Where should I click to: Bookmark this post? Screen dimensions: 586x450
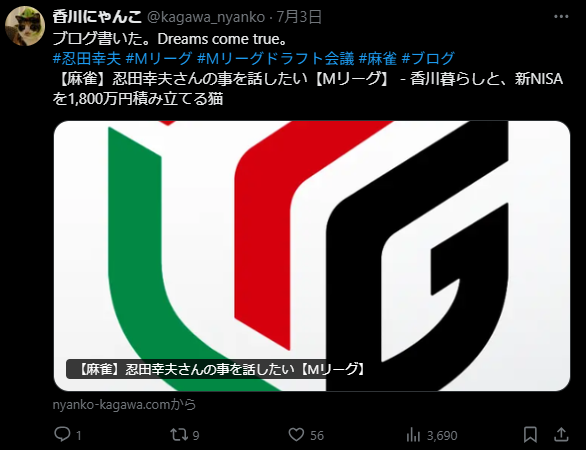[x=530, y=435]
